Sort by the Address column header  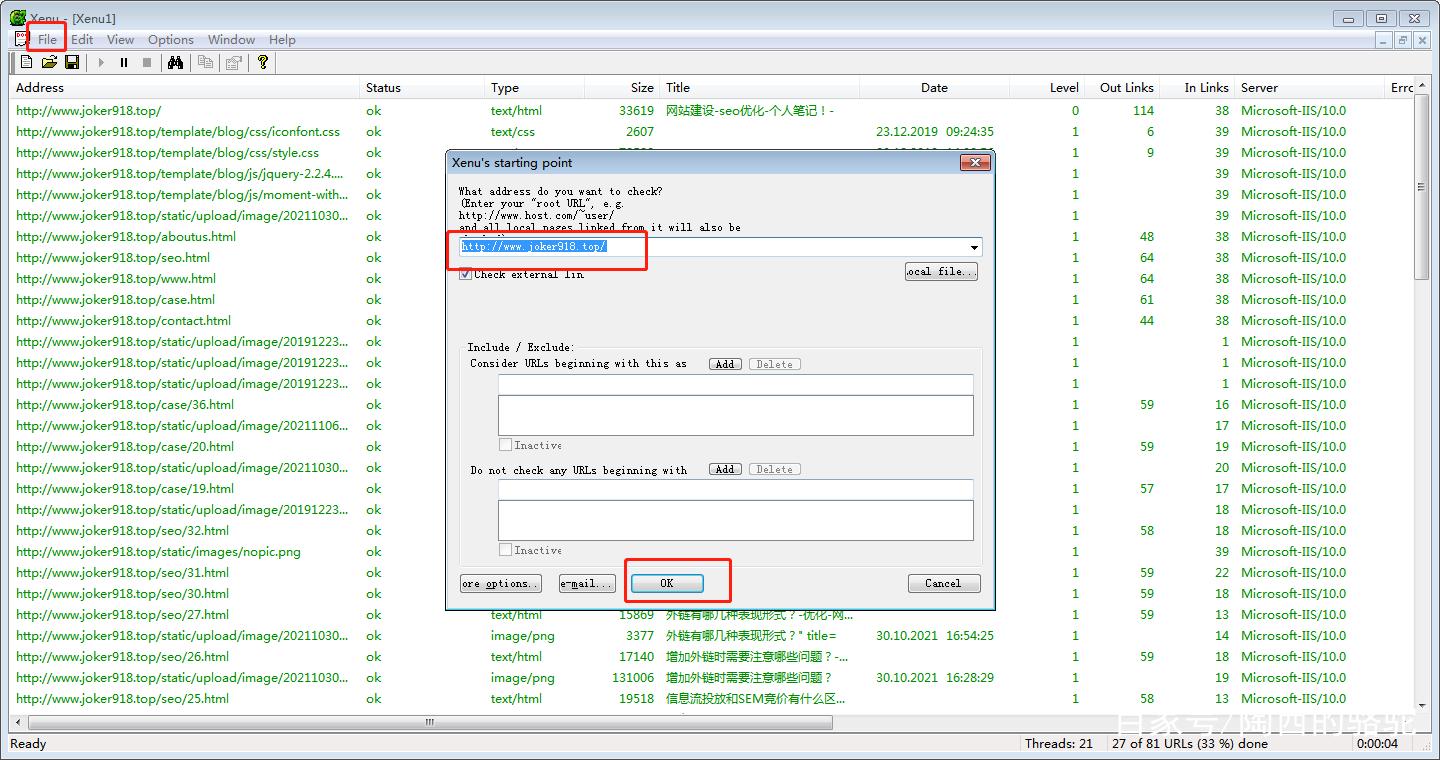coord(185,88)
